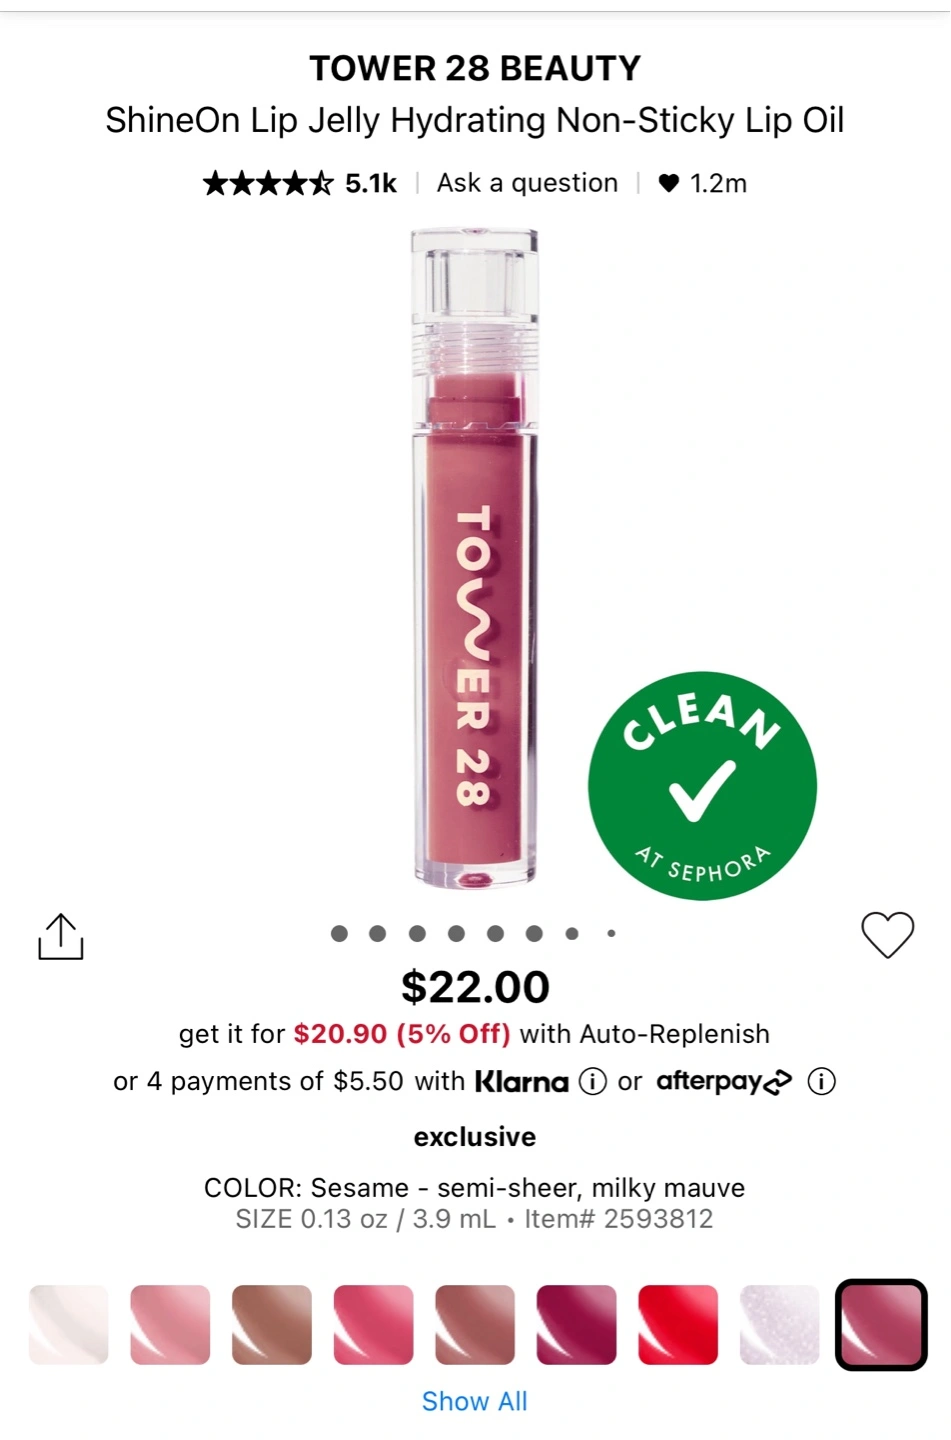Select the bright red shade swatch
951x1440 pixels.
click(678, 1325)
